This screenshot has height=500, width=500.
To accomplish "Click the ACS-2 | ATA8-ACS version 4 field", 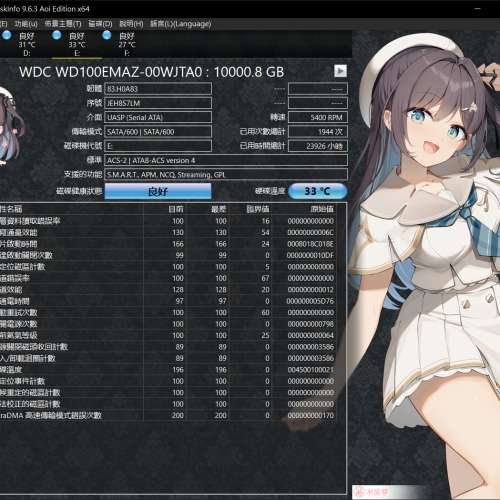I will pos(226,160).
